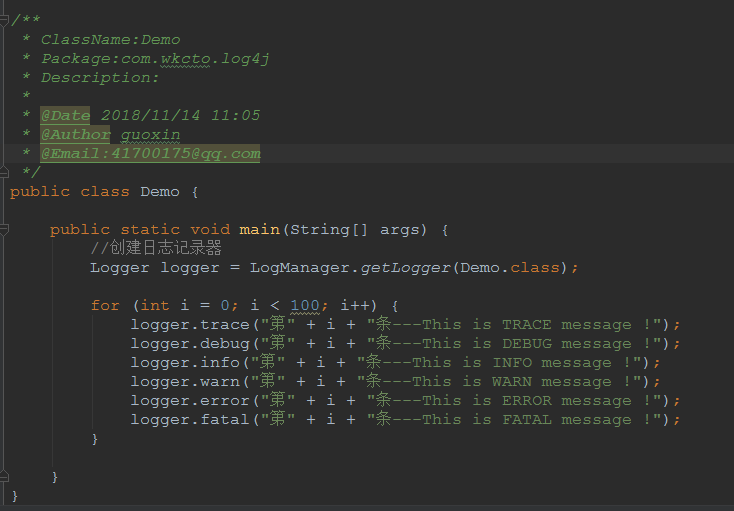The image size is (734, 511).
Task: Click the text "ClassName:Demo" in the comment
Action: [110, 39]
